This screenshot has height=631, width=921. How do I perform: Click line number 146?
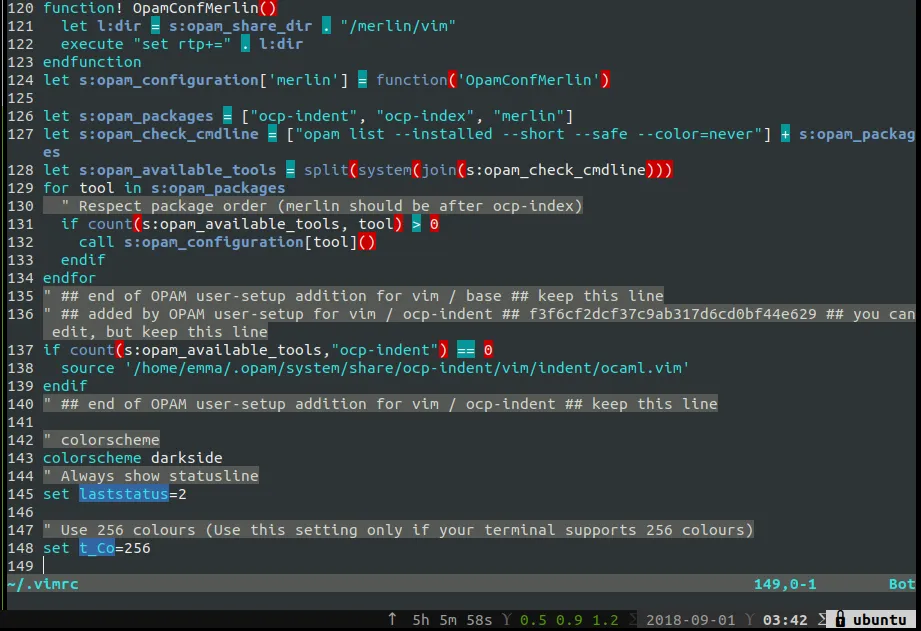pyautogui.click(x=21, y=512)
